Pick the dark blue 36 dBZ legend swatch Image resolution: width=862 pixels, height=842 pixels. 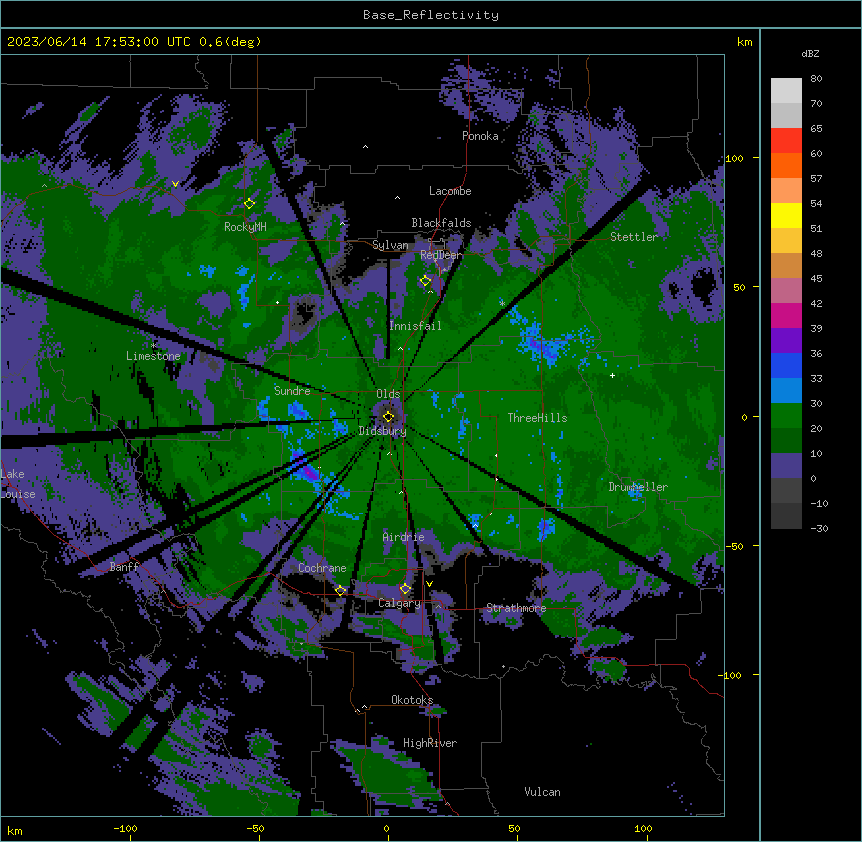click(786, 365)
